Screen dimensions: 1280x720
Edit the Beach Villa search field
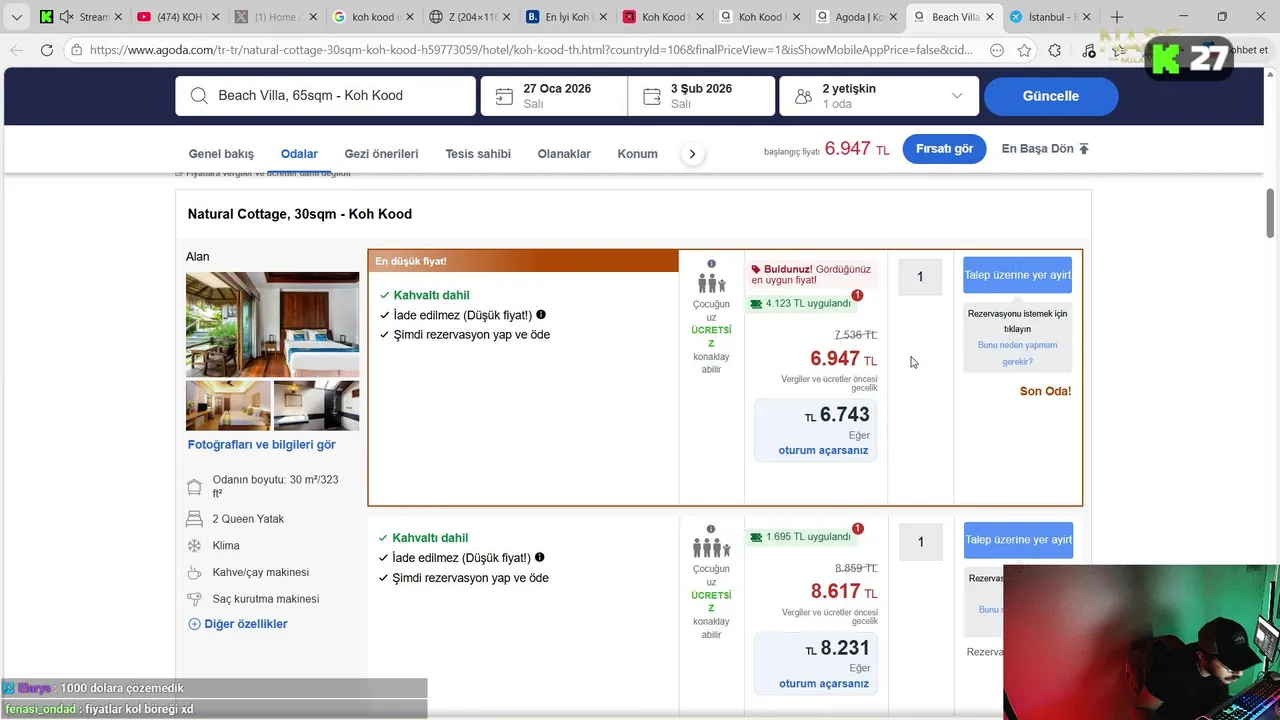coord(325,96)
